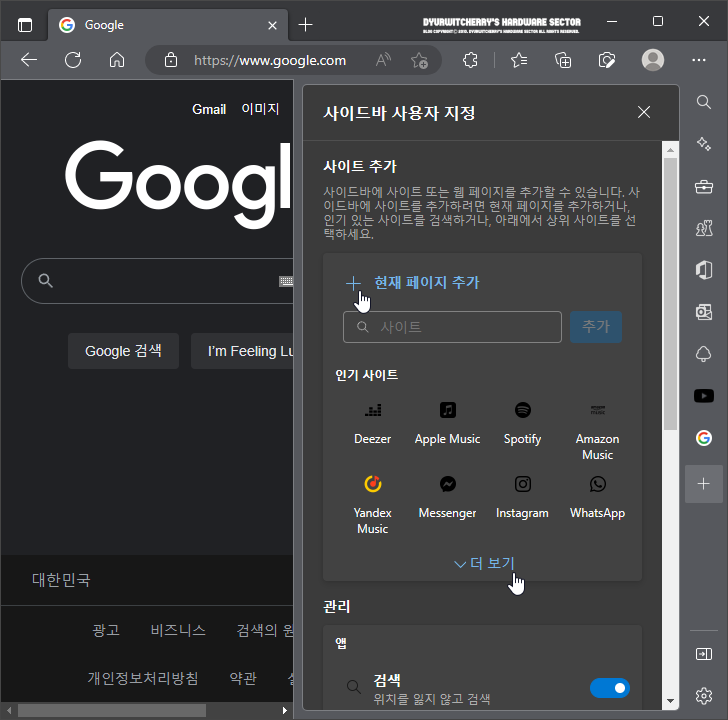Image resolution: width=728 pixels, height=720 pixels.
Task: Open sidebar settings gear
Action: pyautogui.click(x=704, y=696)
